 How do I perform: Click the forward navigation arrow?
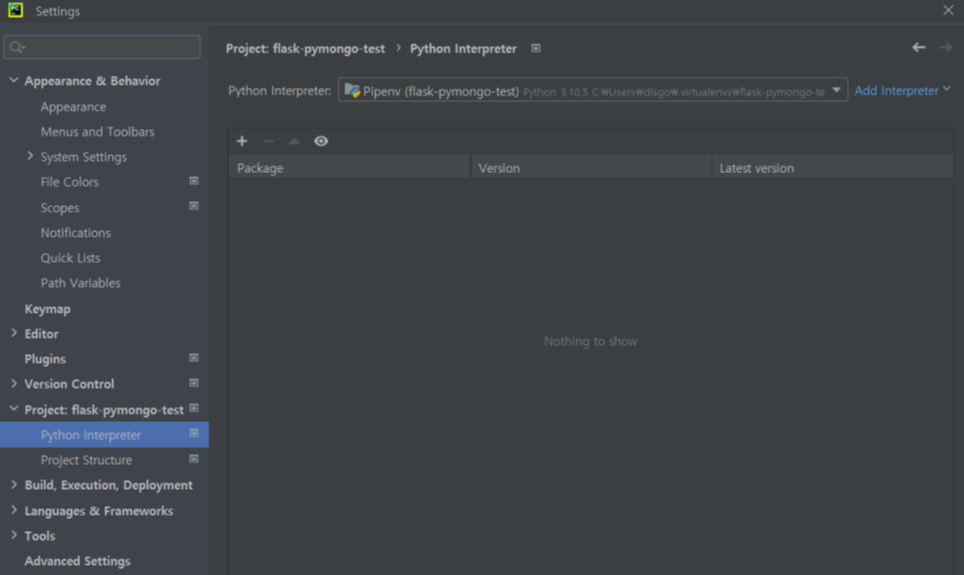pyautogui.click(x=945, y=47)
